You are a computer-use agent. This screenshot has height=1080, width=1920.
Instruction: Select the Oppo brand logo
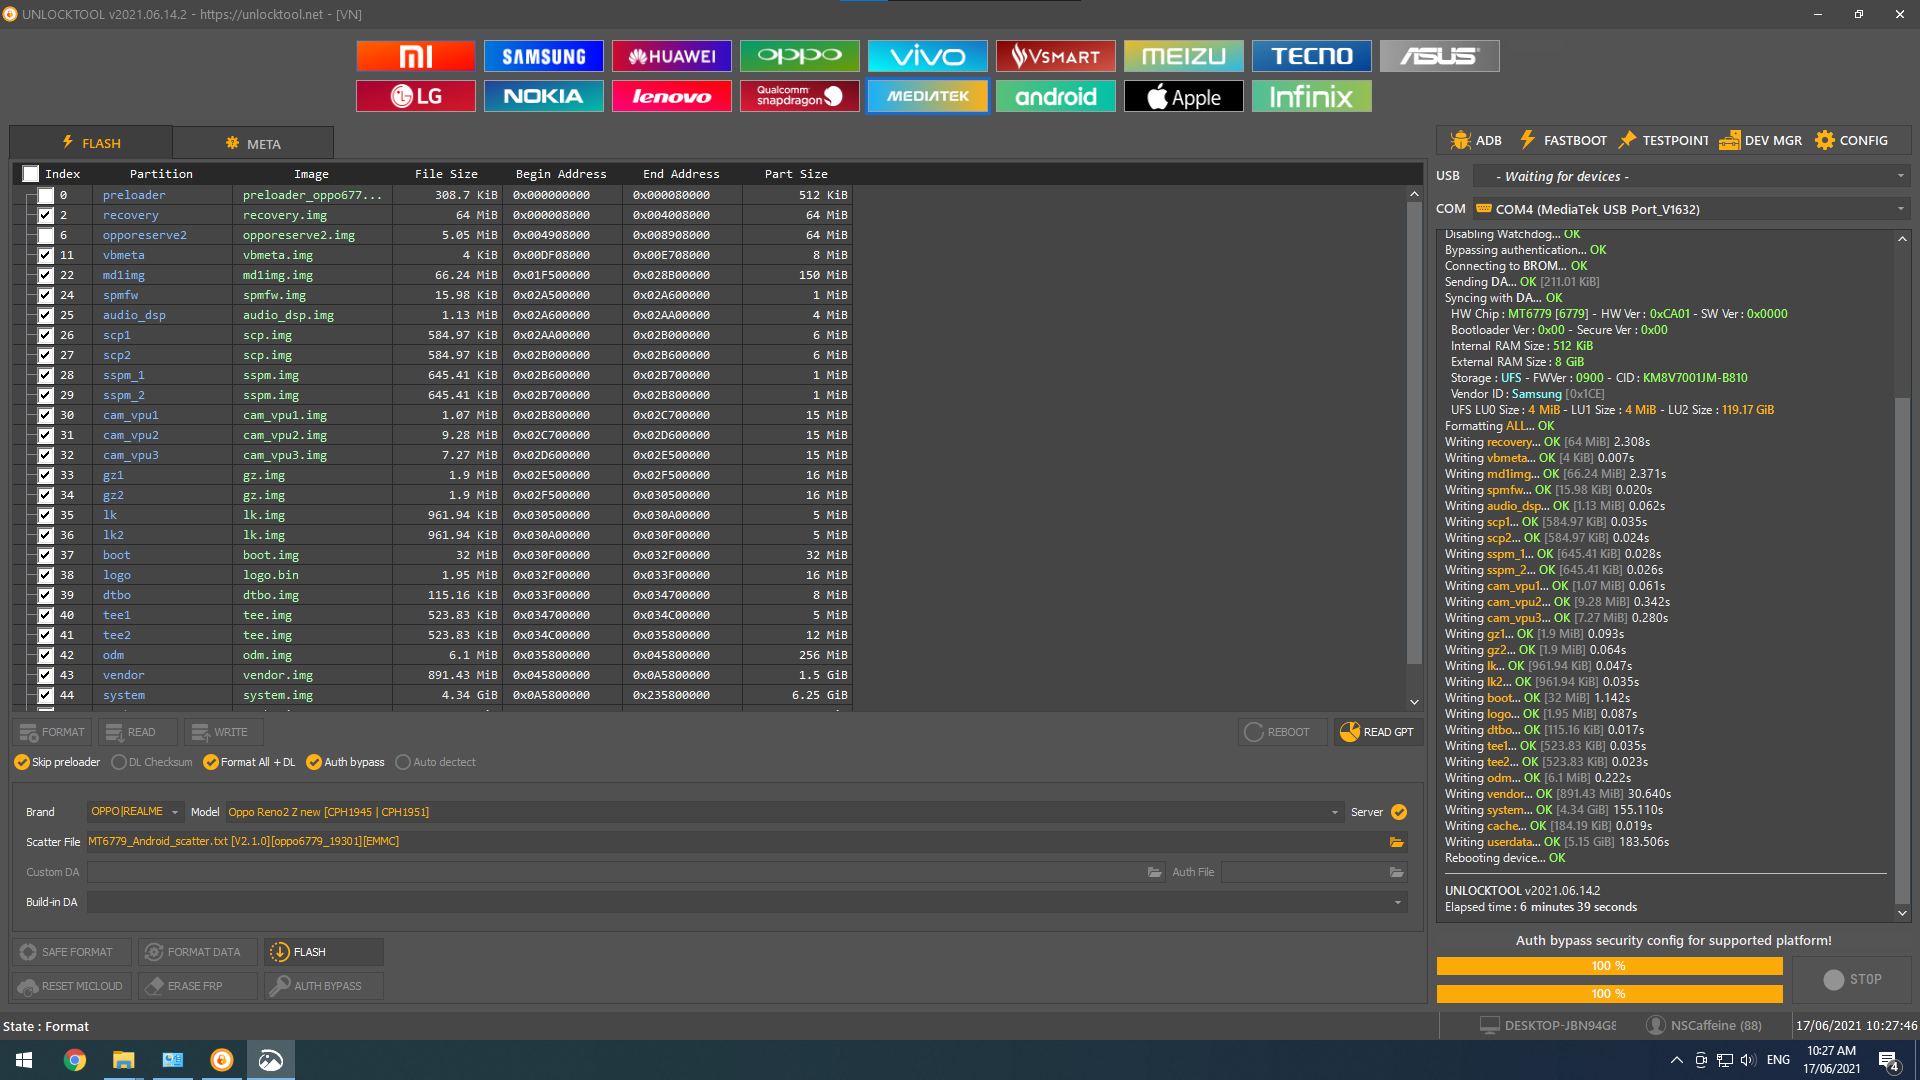[800, 56]
